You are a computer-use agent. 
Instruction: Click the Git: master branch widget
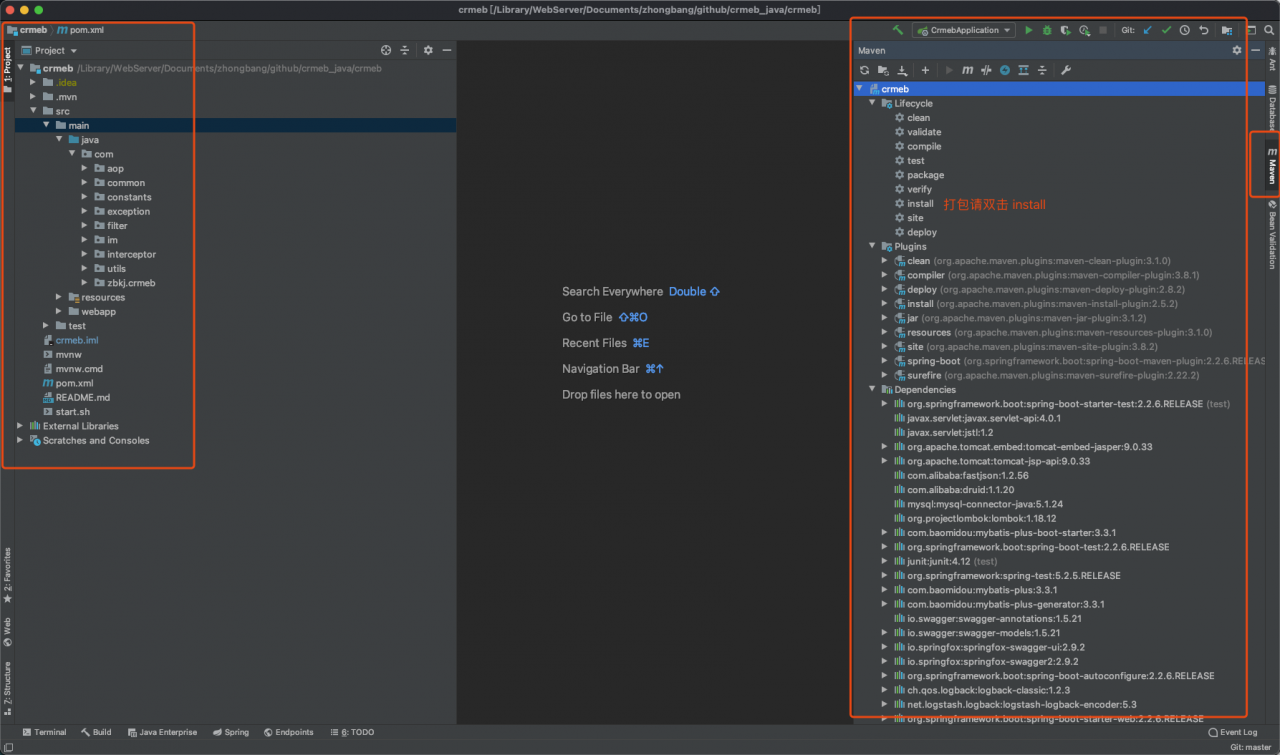(1251, 747)
